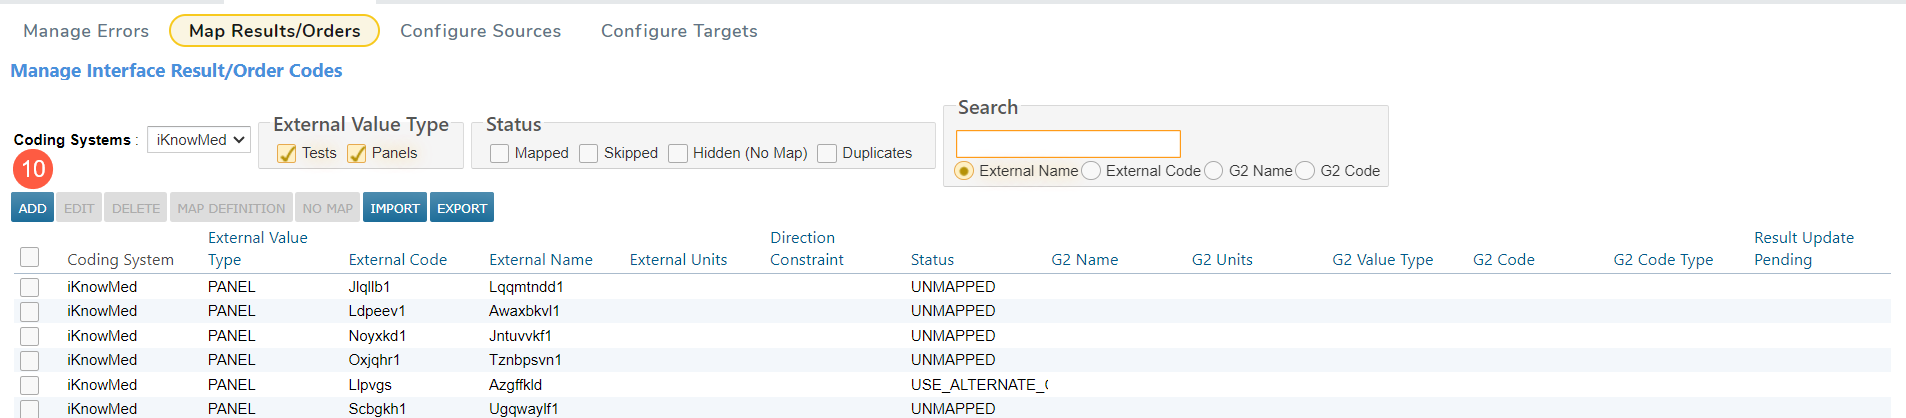Image resolution: width=1906 pixels, height=418 pixels.
Task: Select the G2 Name search option
Action: 1214,171
